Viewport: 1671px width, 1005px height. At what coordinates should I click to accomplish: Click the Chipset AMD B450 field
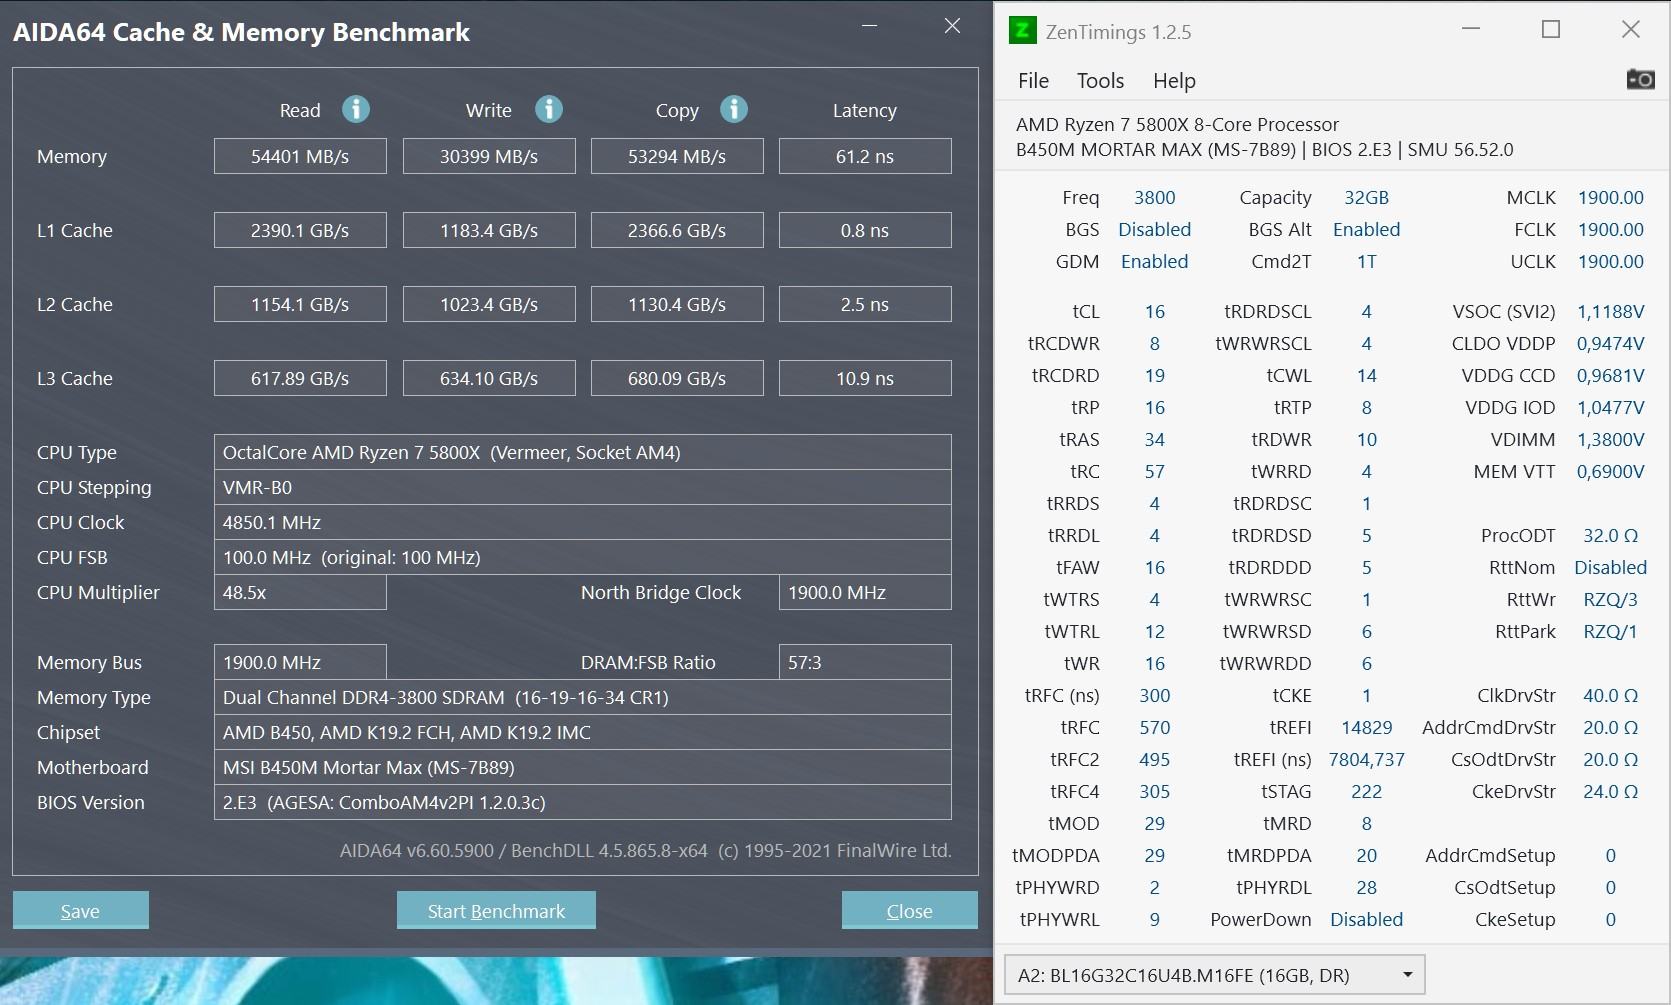583,732
